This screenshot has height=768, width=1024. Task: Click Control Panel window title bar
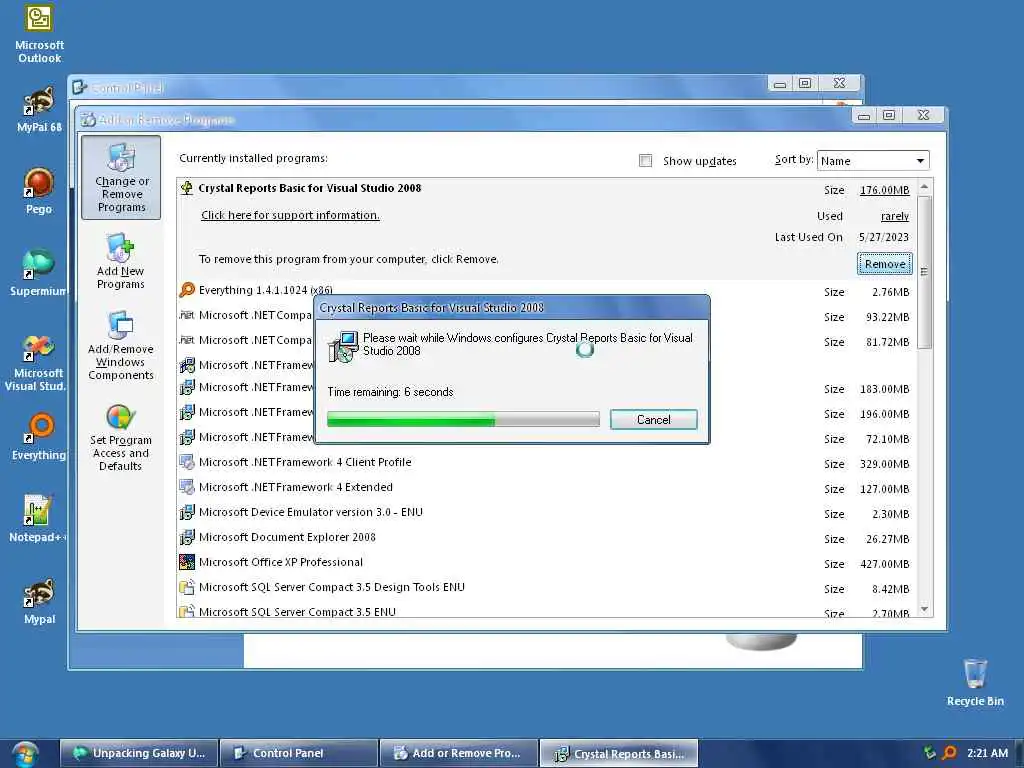pyautogui.click(x=418, y=86)
